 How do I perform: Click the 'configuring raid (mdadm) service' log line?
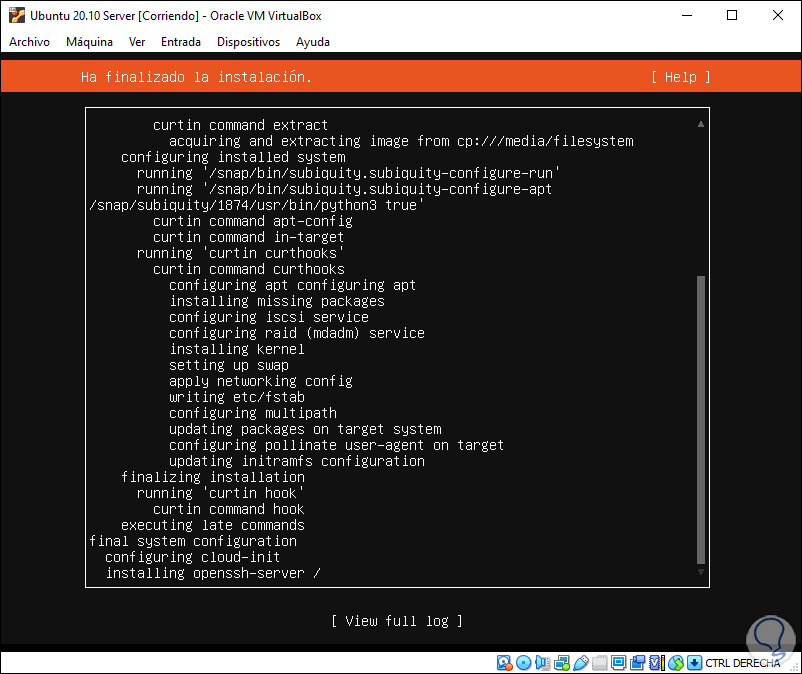[297, 333]
